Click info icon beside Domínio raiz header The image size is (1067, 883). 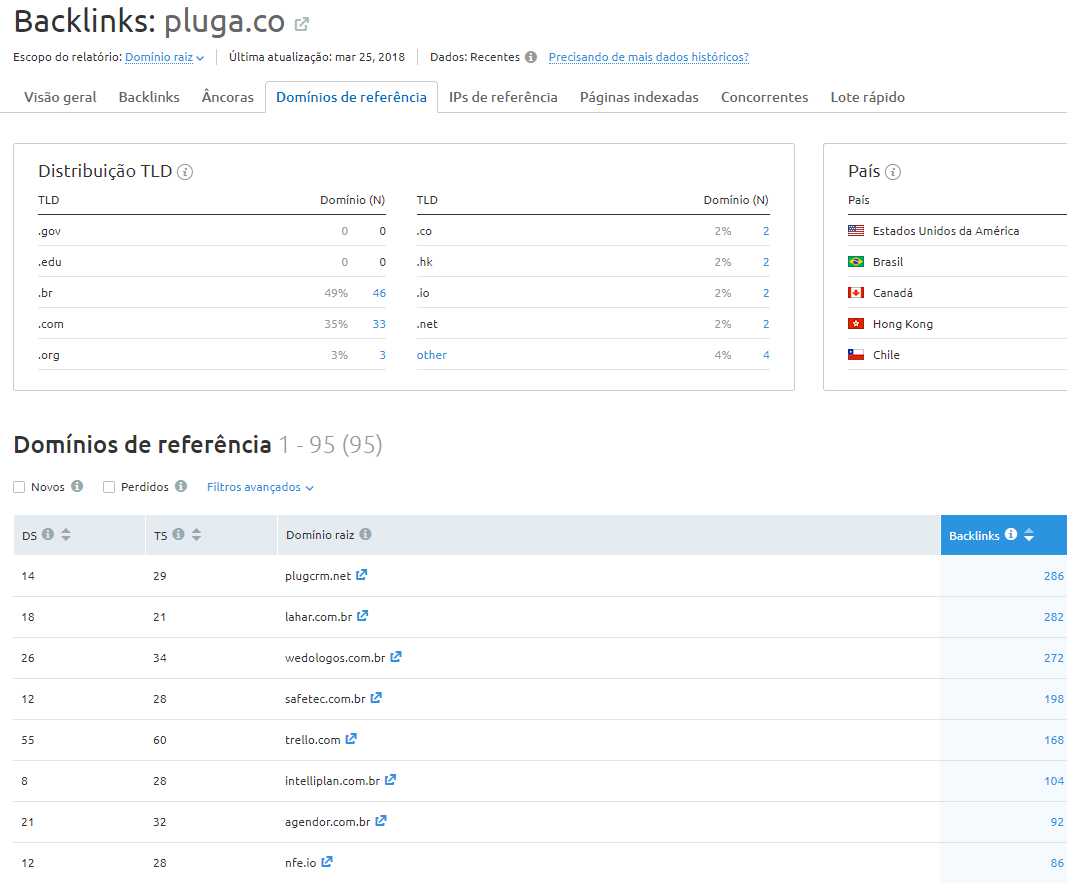(x=365, y=534)
